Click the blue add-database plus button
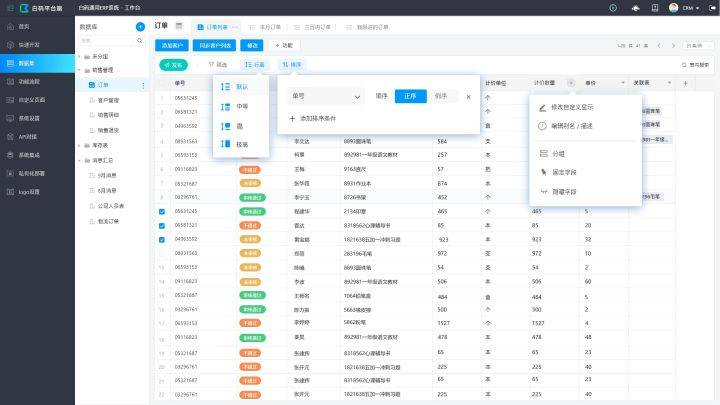The height and width of the screenshot is (405, 720). [x=141, y=27]
